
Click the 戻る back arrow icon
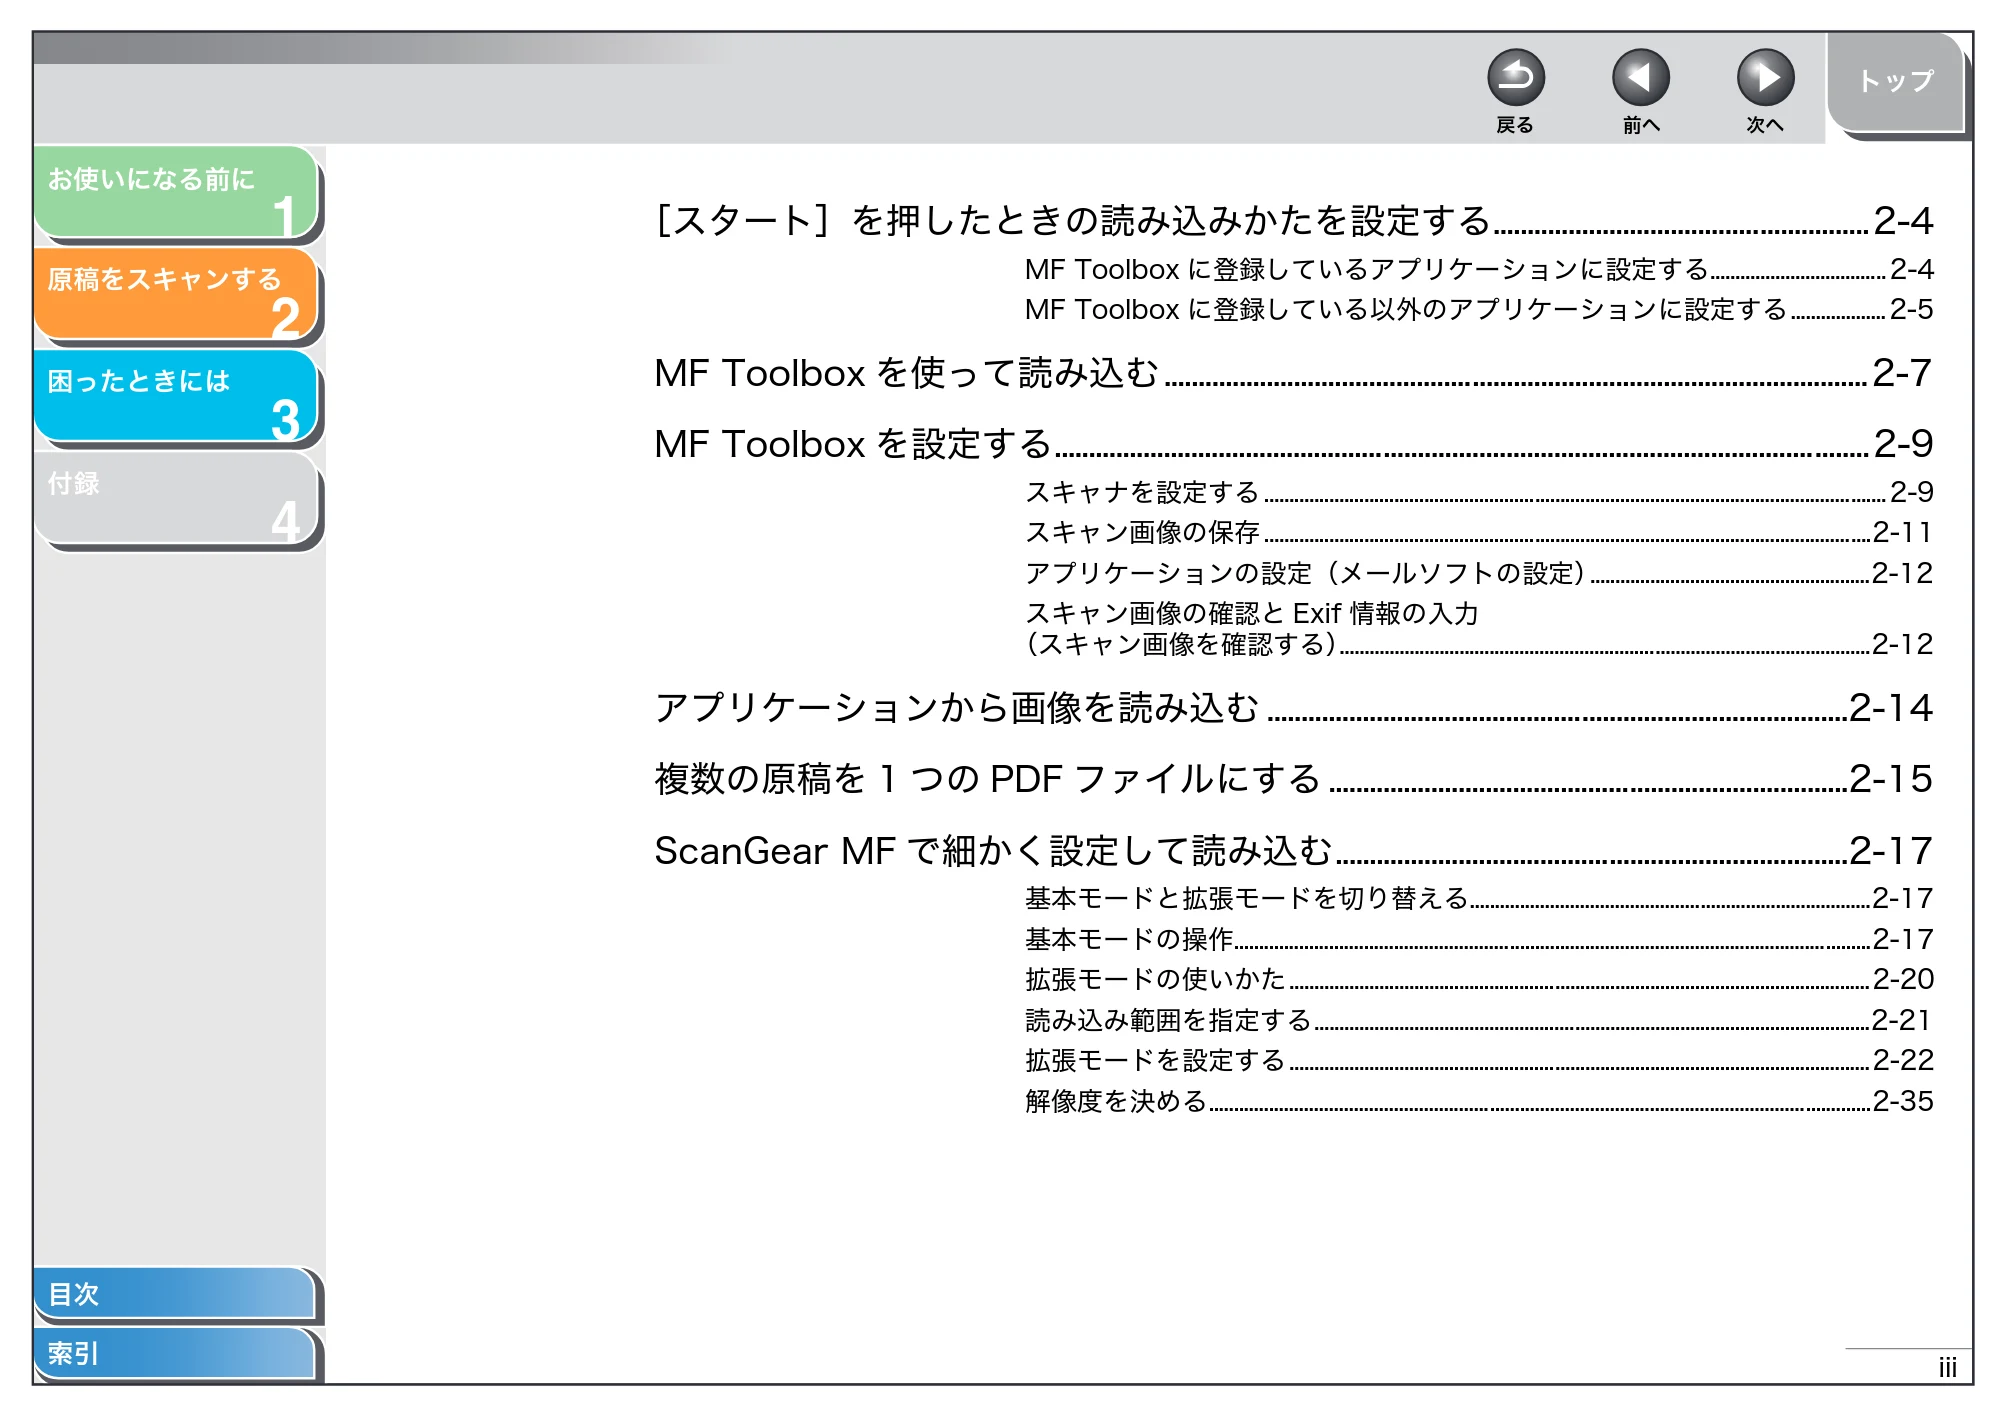pyautogui.click(x=1515, y=78)
